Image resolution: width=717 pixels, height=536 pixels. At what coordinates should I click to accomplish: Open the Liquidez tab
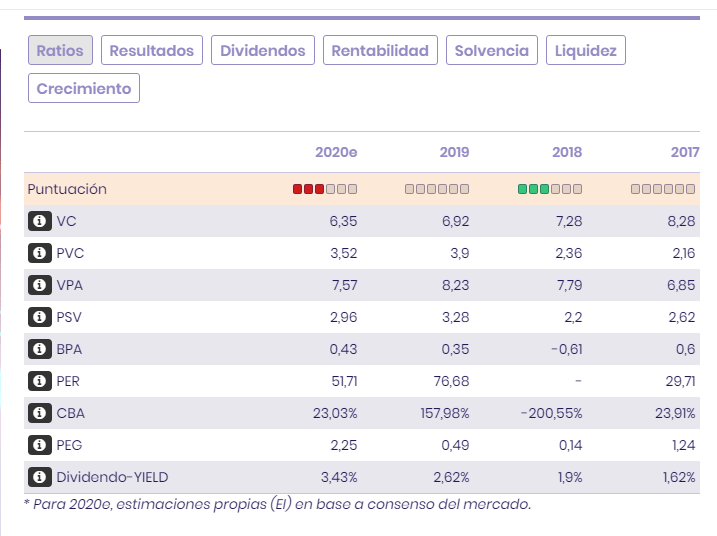click(x=586, y=50)
